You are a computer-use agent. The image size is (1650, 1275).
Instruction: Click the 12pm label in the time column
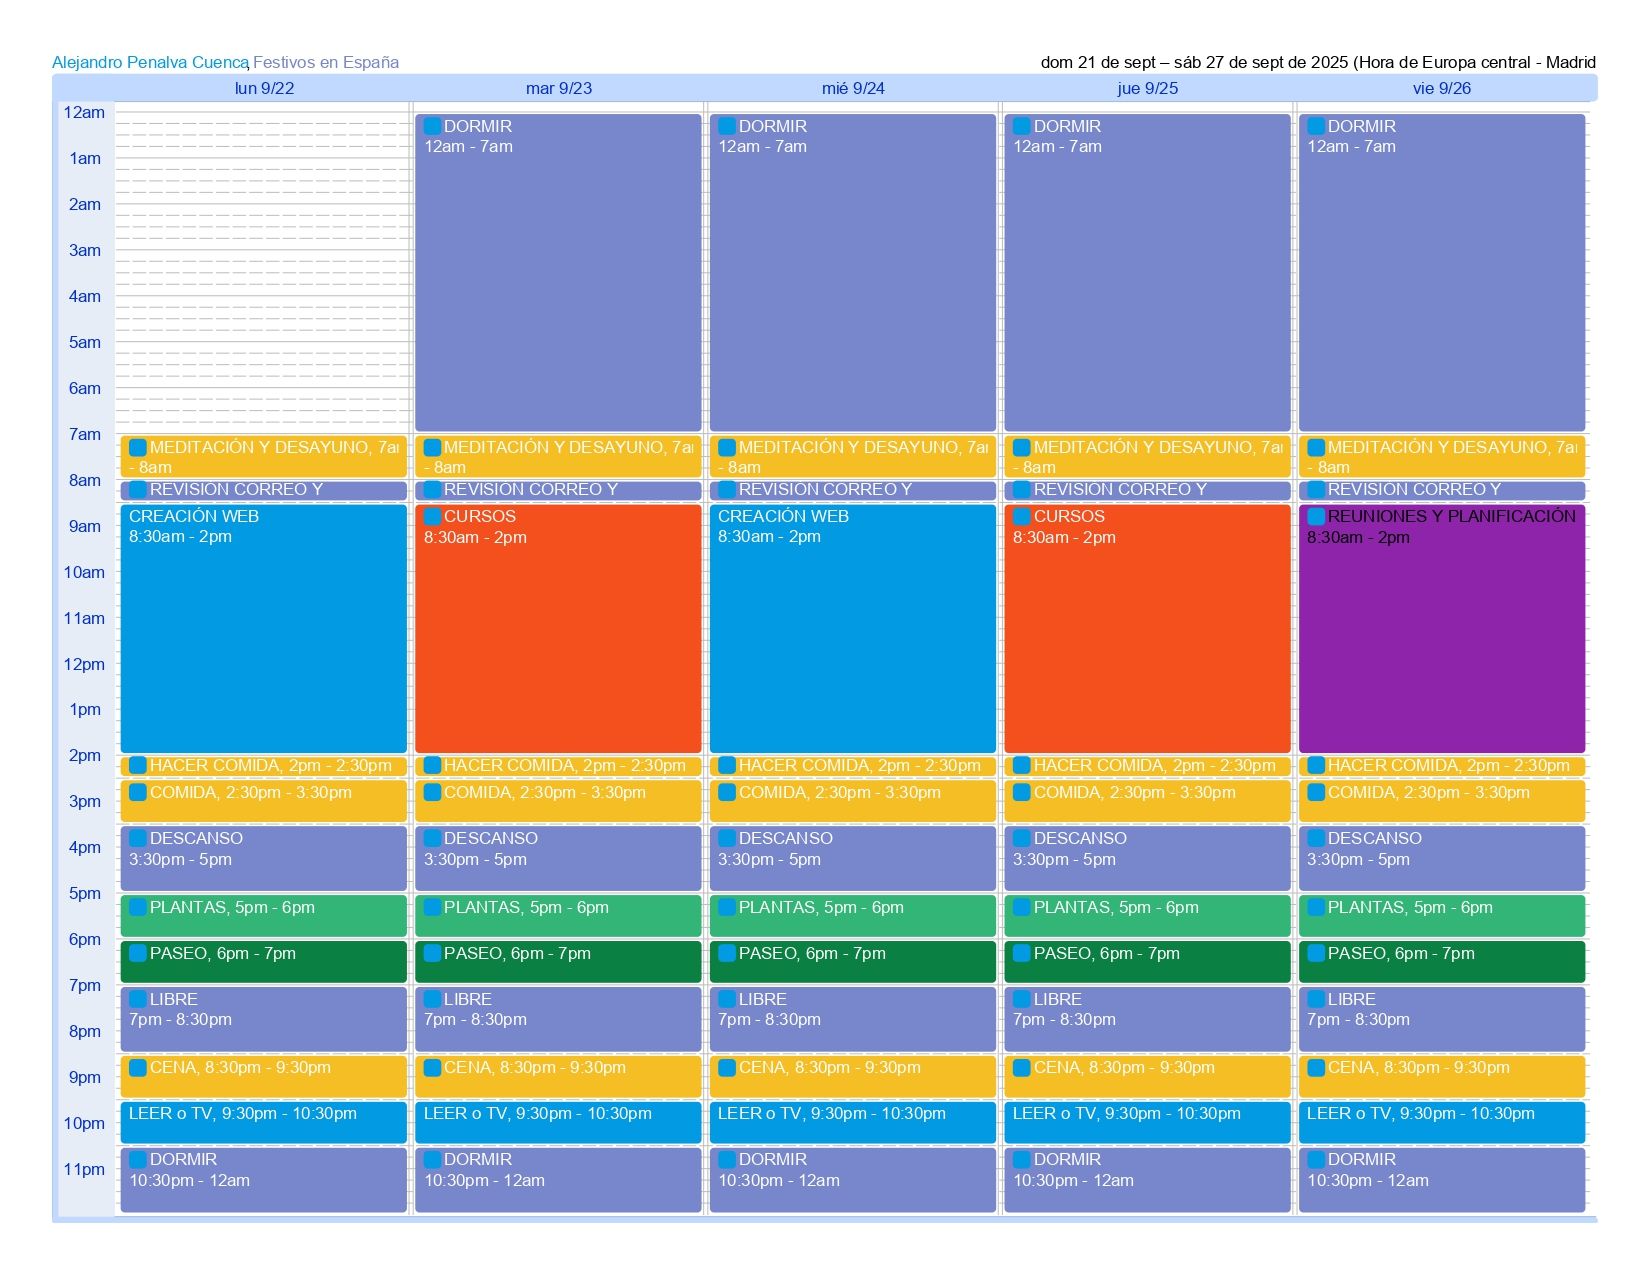pyautogui.click(x=84, y=664)
